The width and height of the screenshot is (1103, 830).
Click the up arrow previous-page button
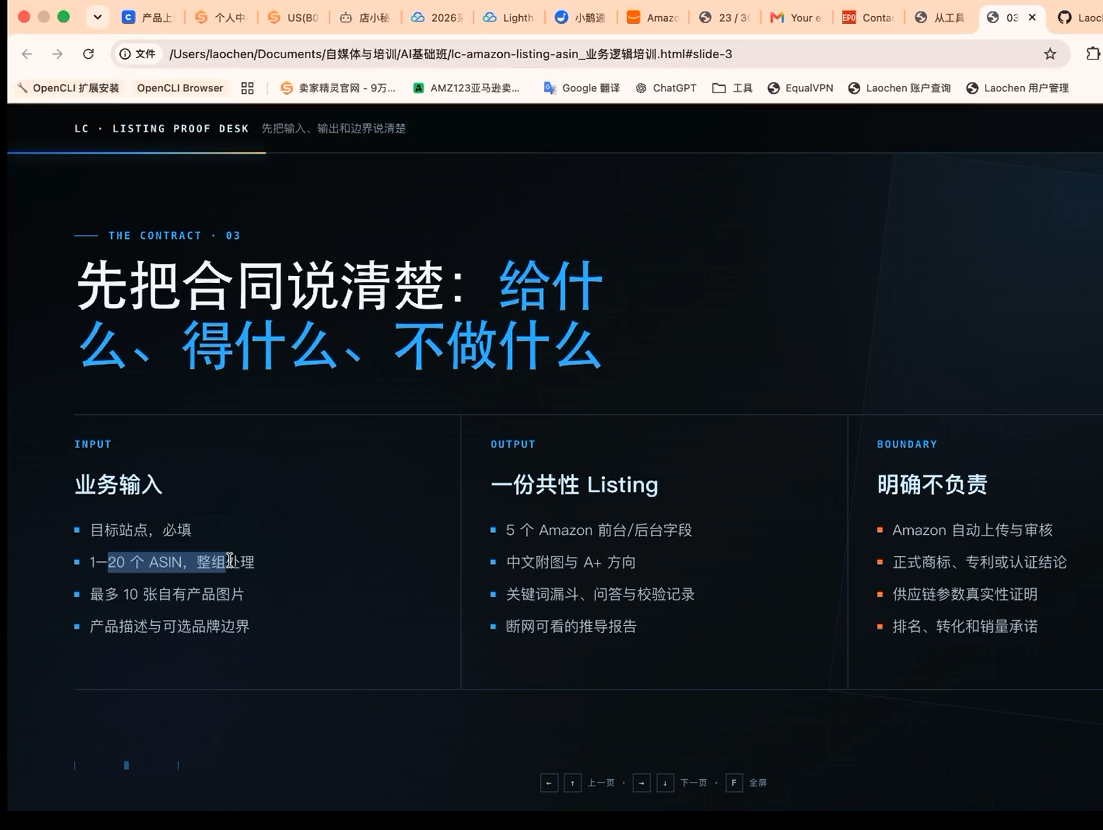[573, 783]
